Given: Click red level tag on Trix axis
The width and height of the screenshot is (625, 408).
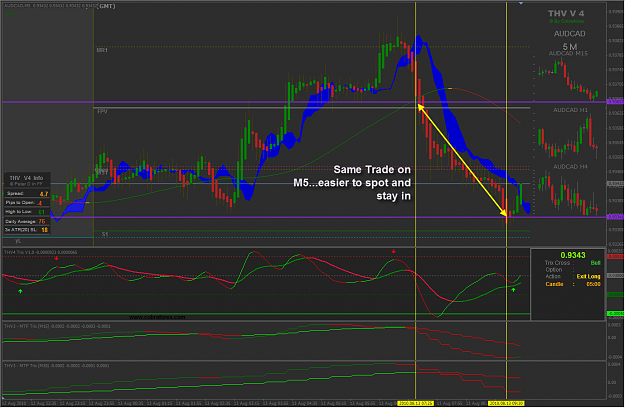Looking at the screenshot, I should (x=615, y=257).
